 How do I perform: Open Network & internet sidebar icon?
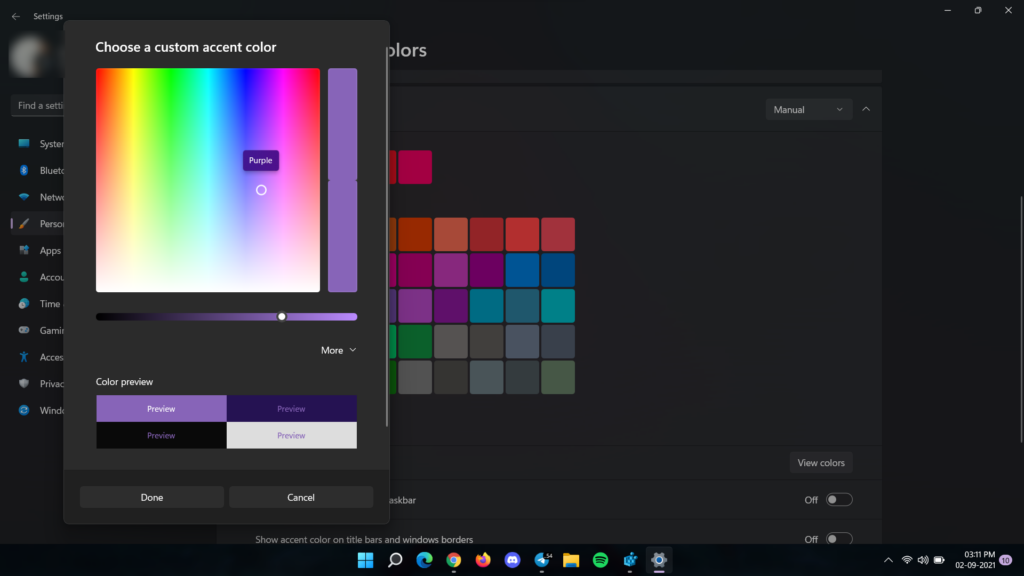point(24,197)
